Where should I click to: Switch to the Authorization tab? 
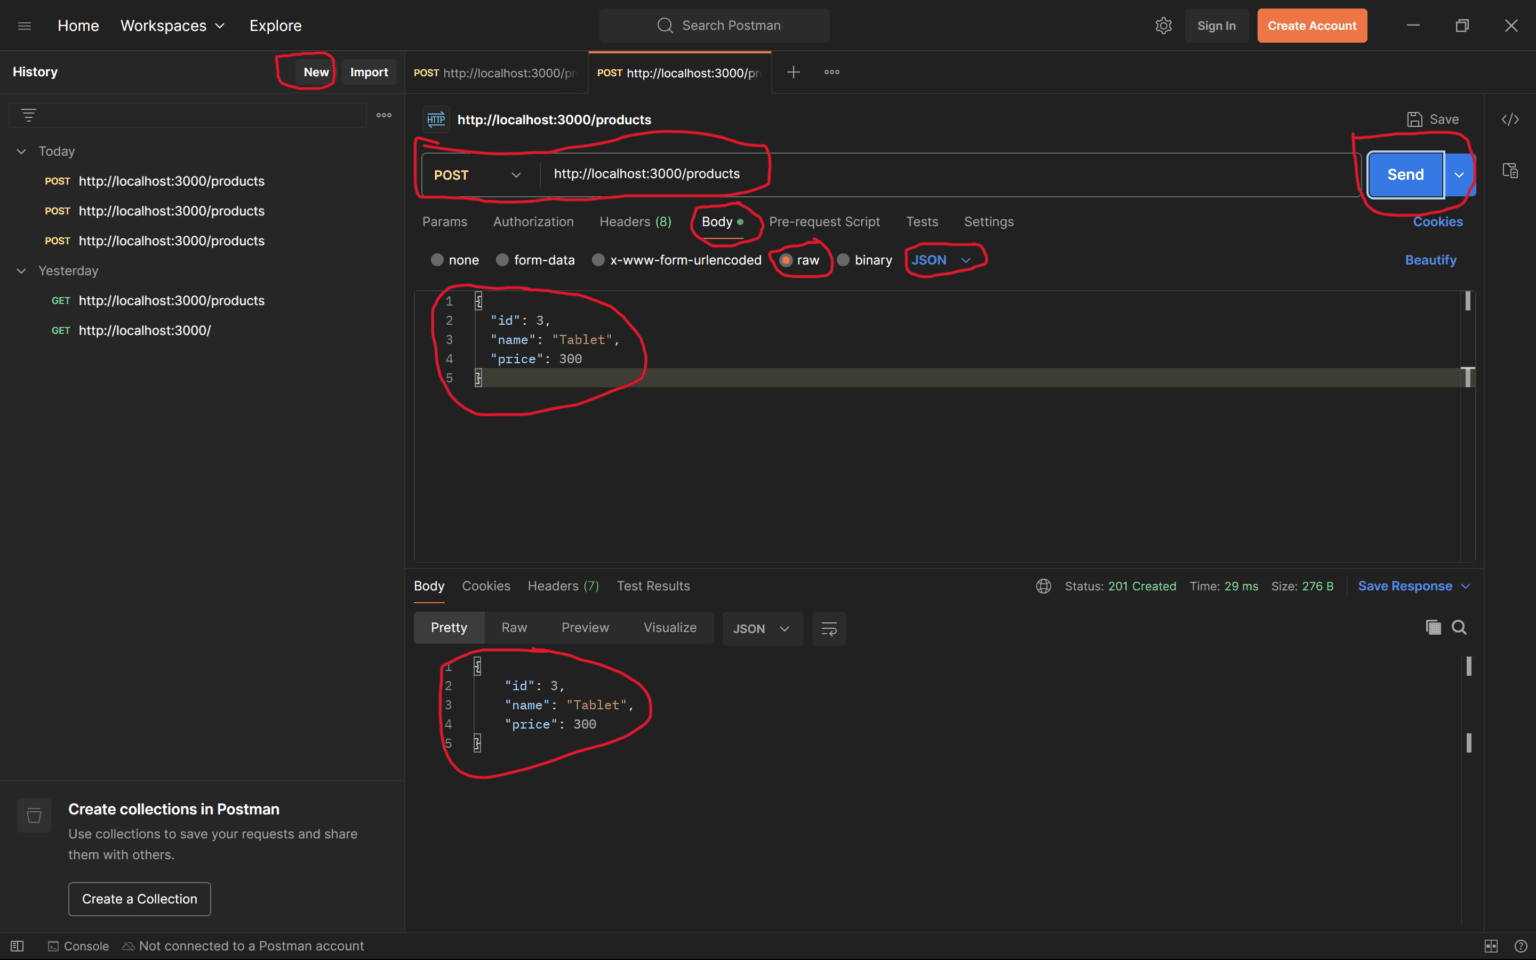(533, 222)
